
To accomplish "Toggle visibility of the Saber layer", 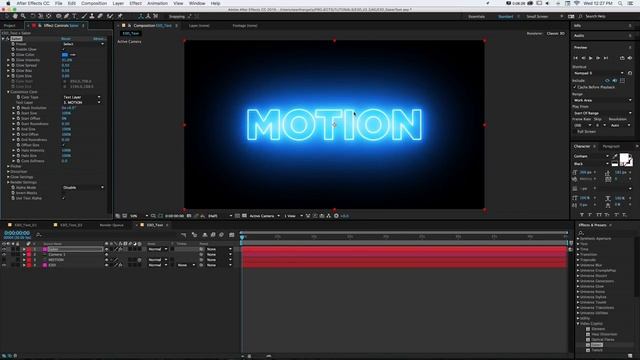I will pos(4,249).
